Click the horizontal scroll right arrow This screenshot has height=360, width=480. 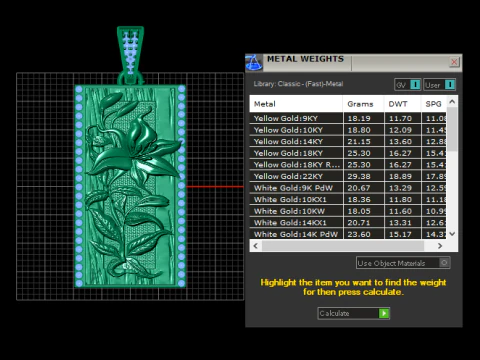(440, 246)
